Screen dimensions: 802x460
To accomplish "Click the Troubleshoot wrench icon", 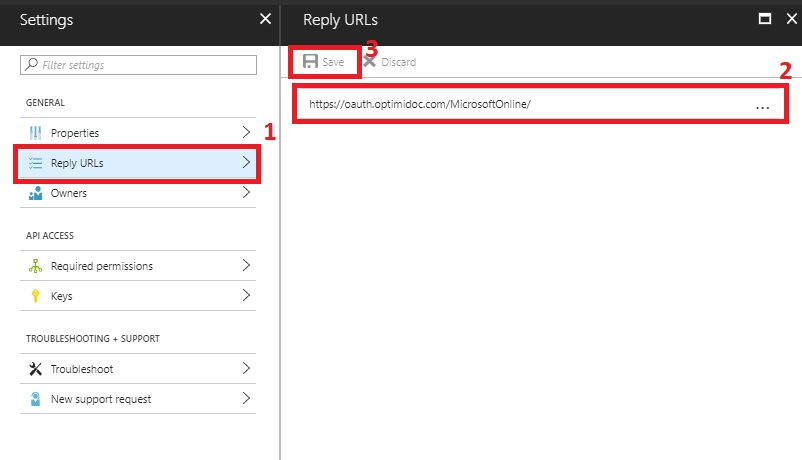I will (x=35, y=369).
